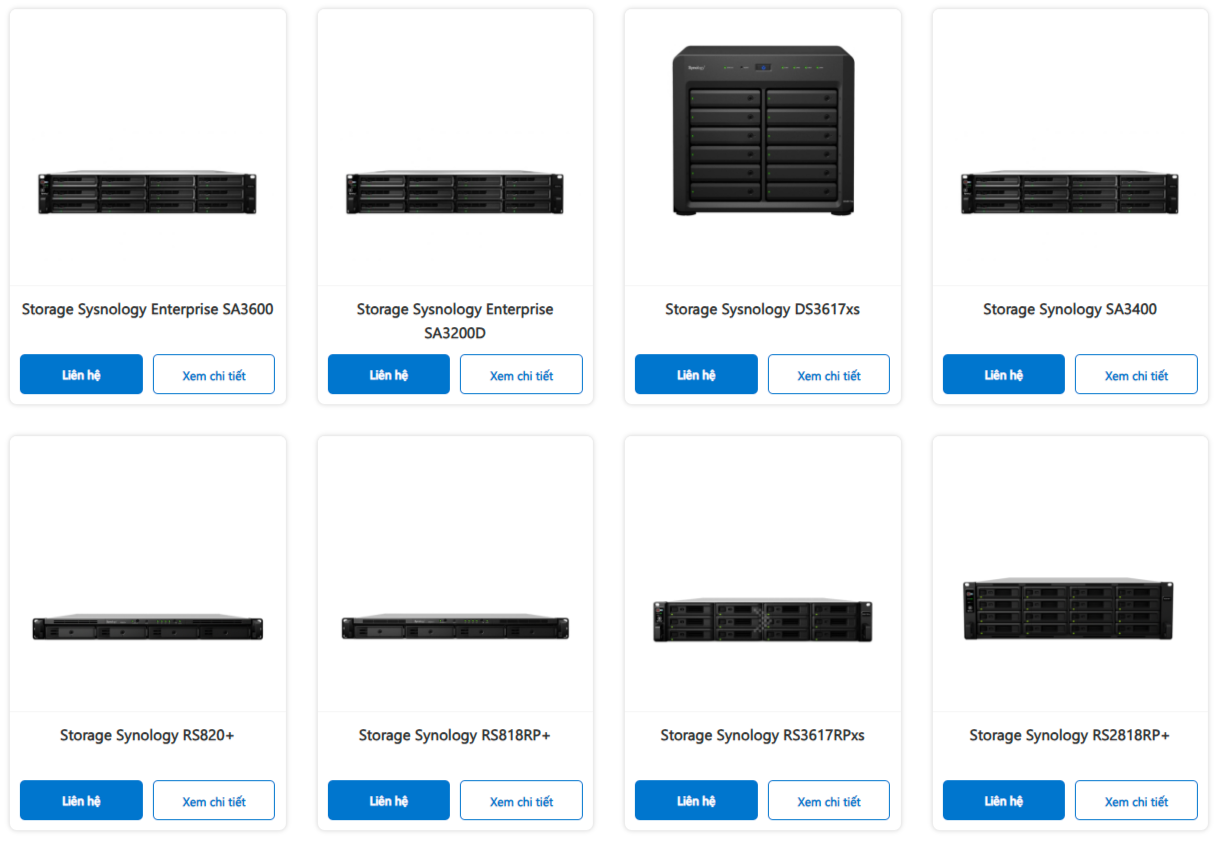Click the RS2818RP+ server image

coord(1068,609)
